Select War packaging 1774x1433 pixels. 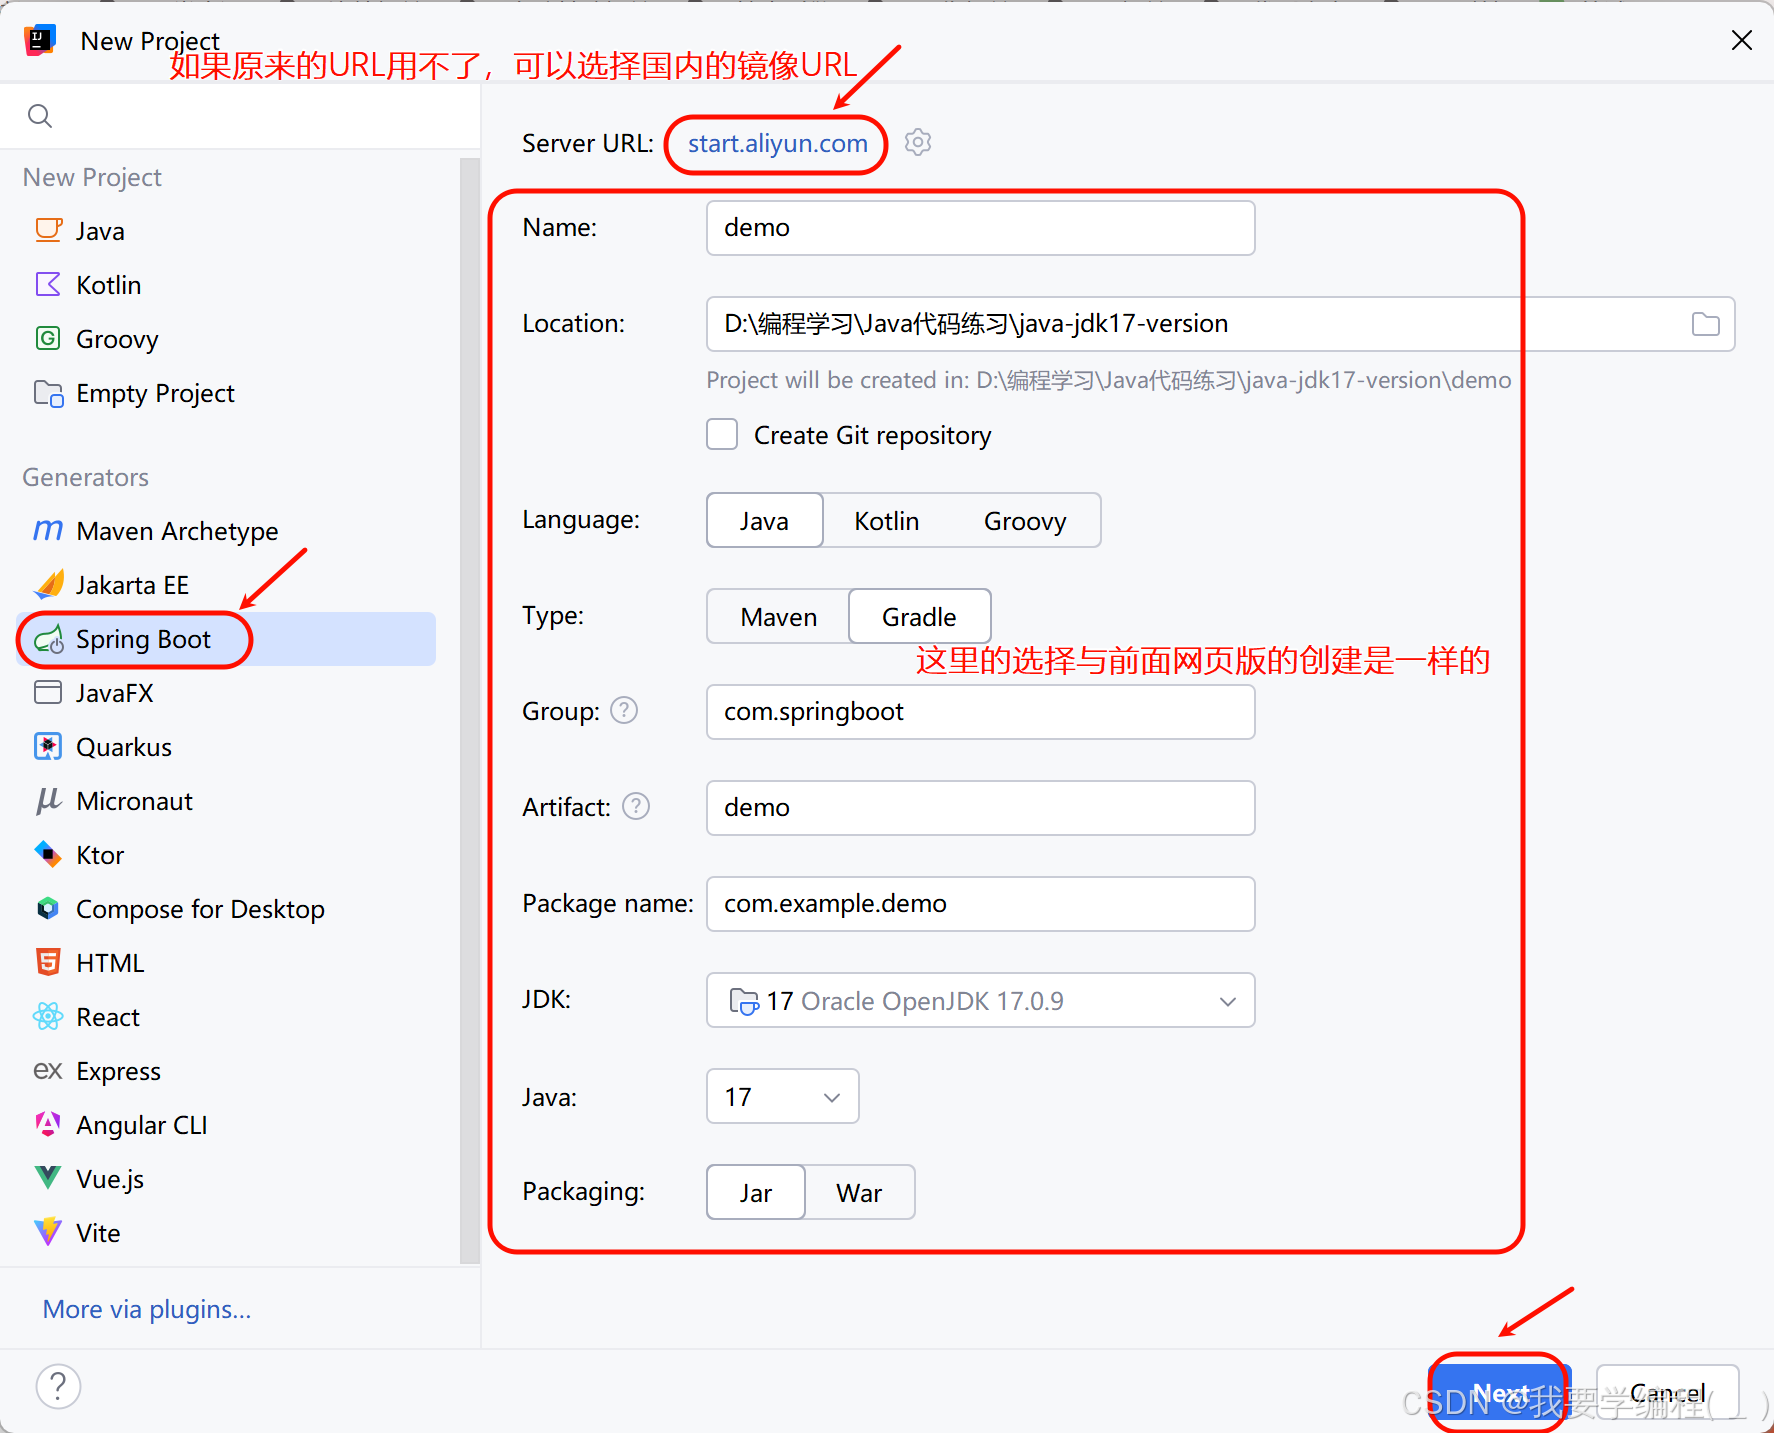point(859,1193)
